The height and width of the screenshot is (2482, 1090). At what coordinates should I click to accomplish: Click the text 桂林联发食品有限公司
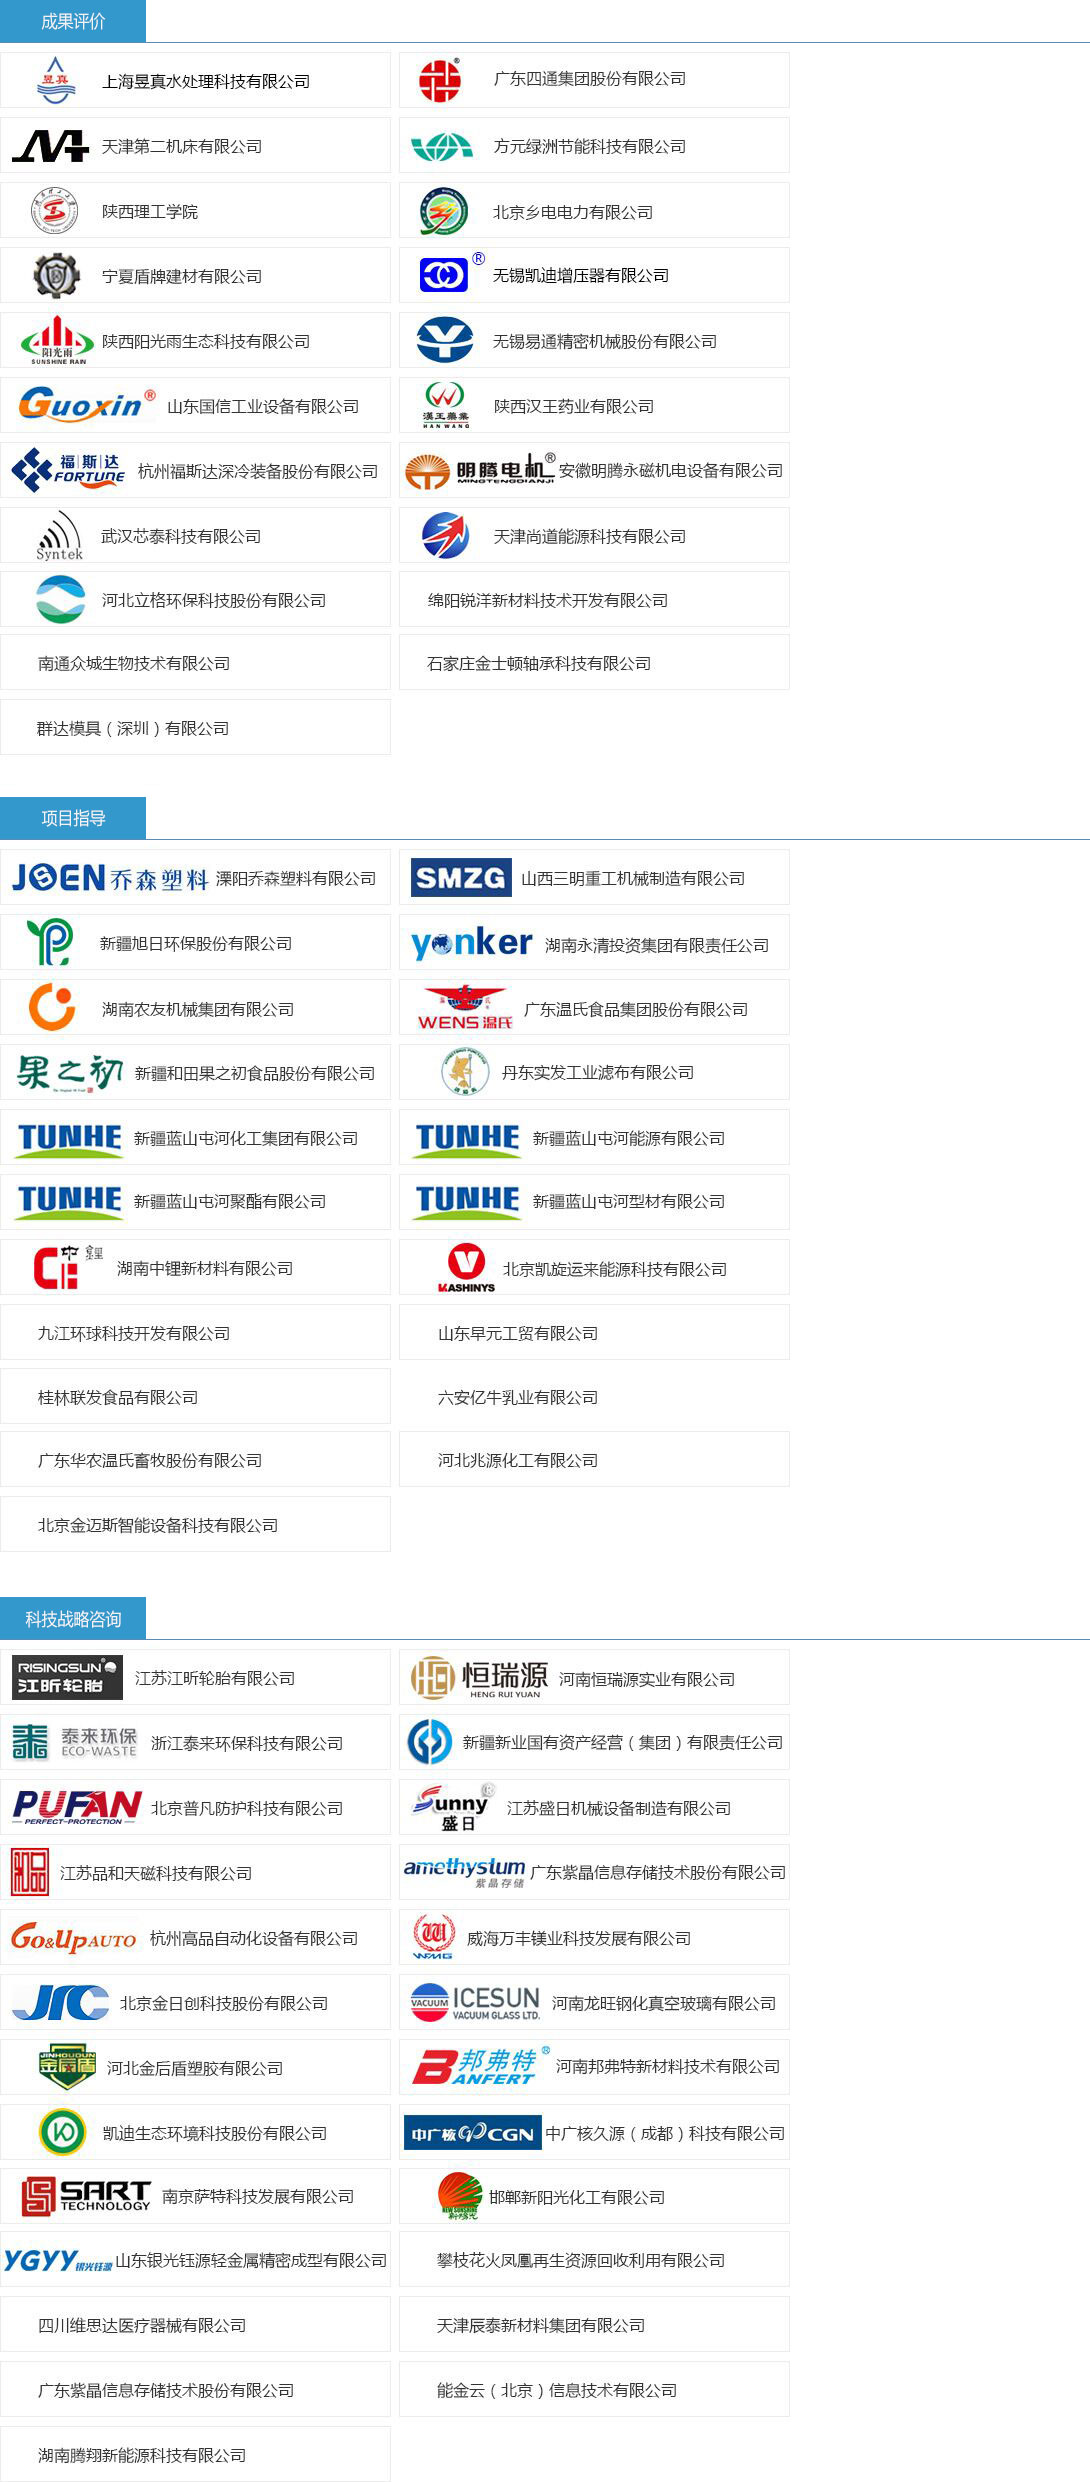point(118,1397)
